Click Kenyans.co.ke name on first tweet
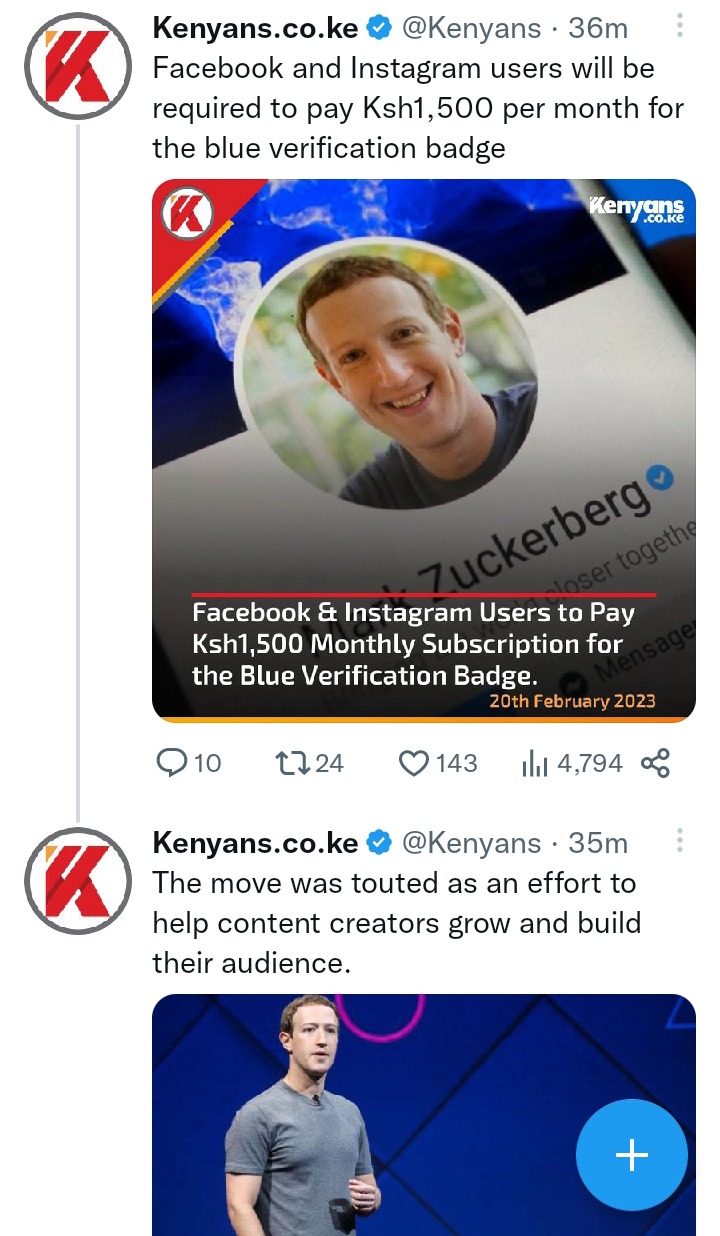 (x=255, y=29)
